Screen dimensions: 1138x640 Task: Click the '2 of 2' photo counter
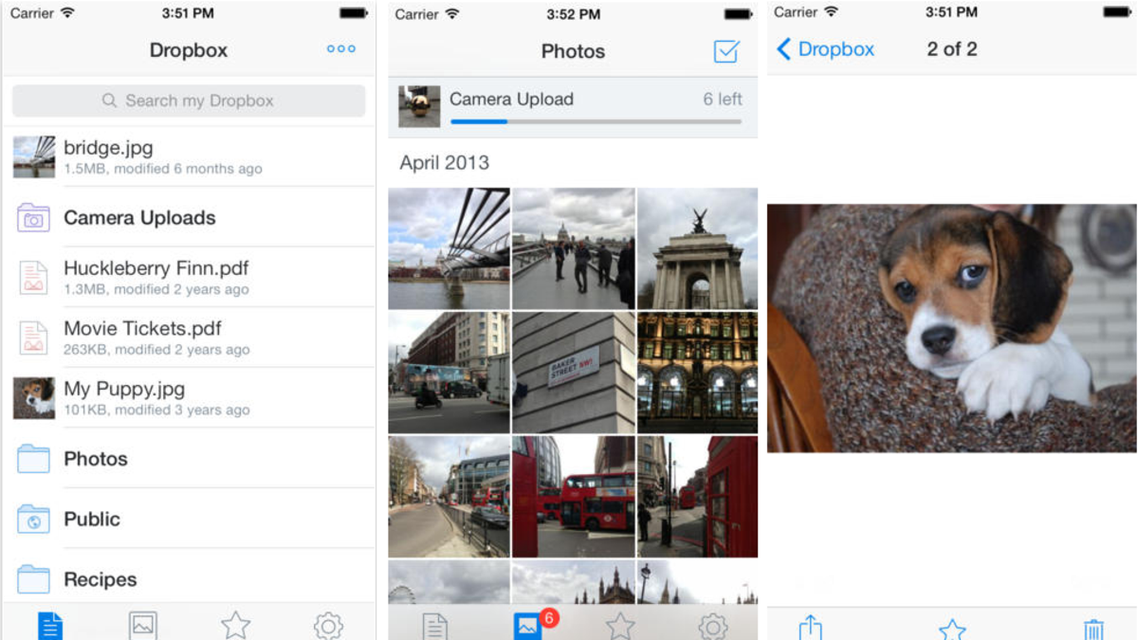click(951, 49)
